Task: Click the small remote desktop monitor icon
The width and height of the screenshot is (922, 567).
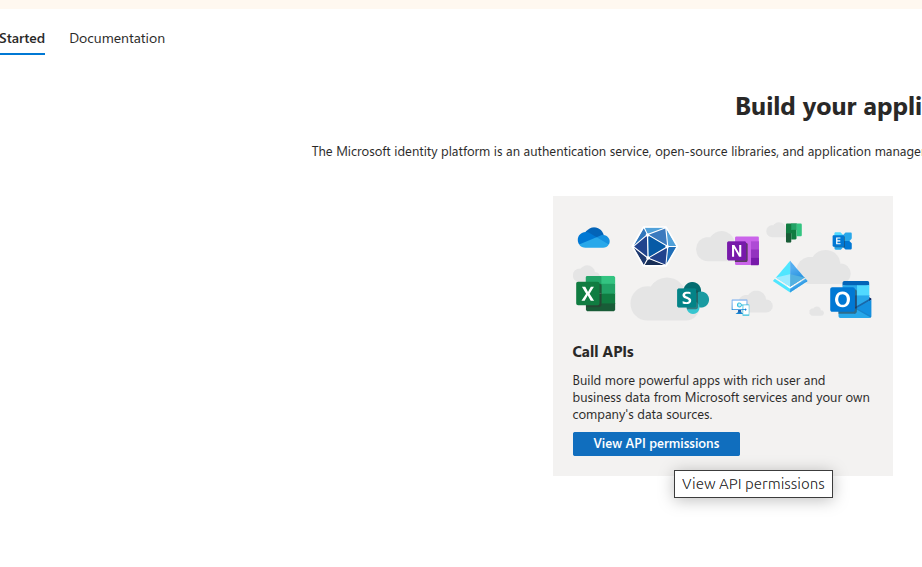Action: click(x=740, y=307)
